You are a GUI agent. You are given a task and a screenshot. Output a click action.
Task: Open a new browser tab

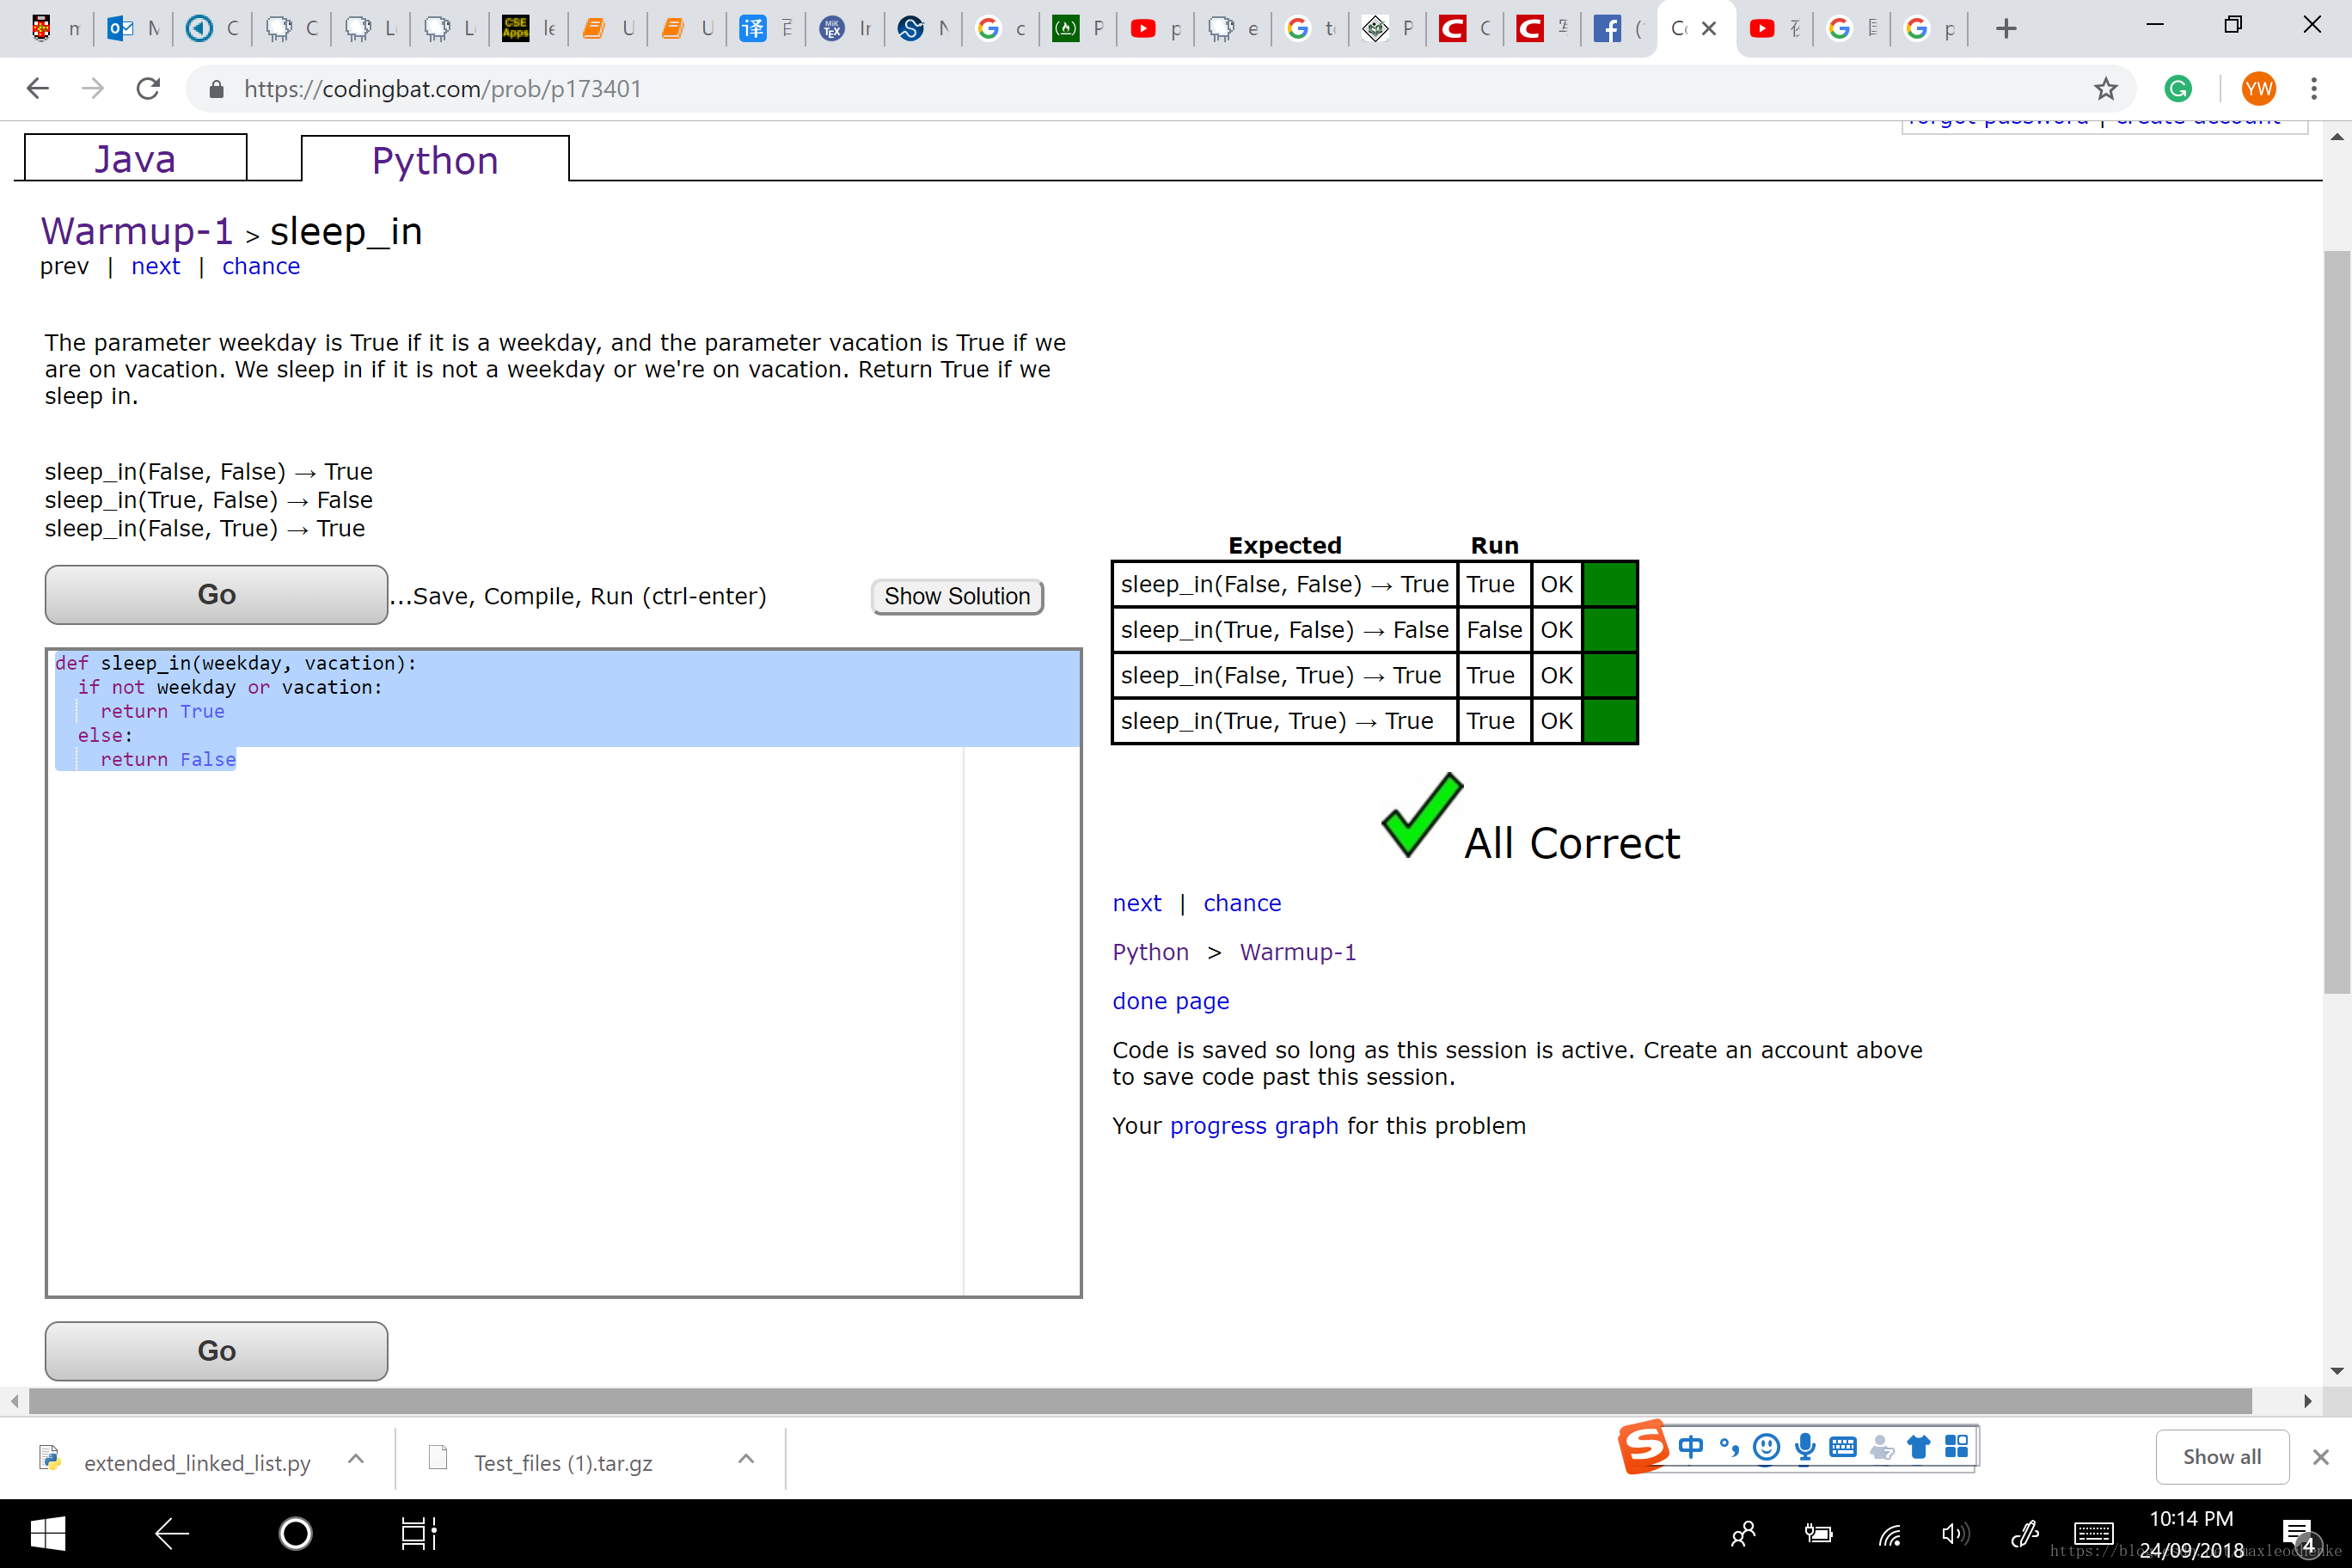pyautogui.click(x=2005, y=29)
